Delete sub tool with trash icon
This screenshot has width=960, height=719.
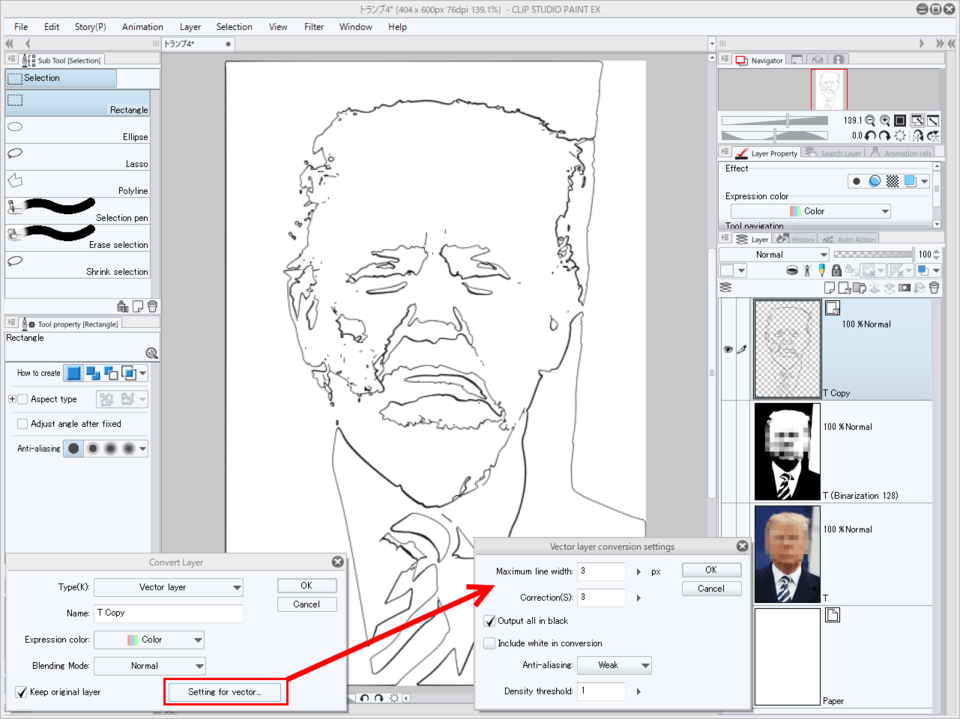[x=152, y=306]
